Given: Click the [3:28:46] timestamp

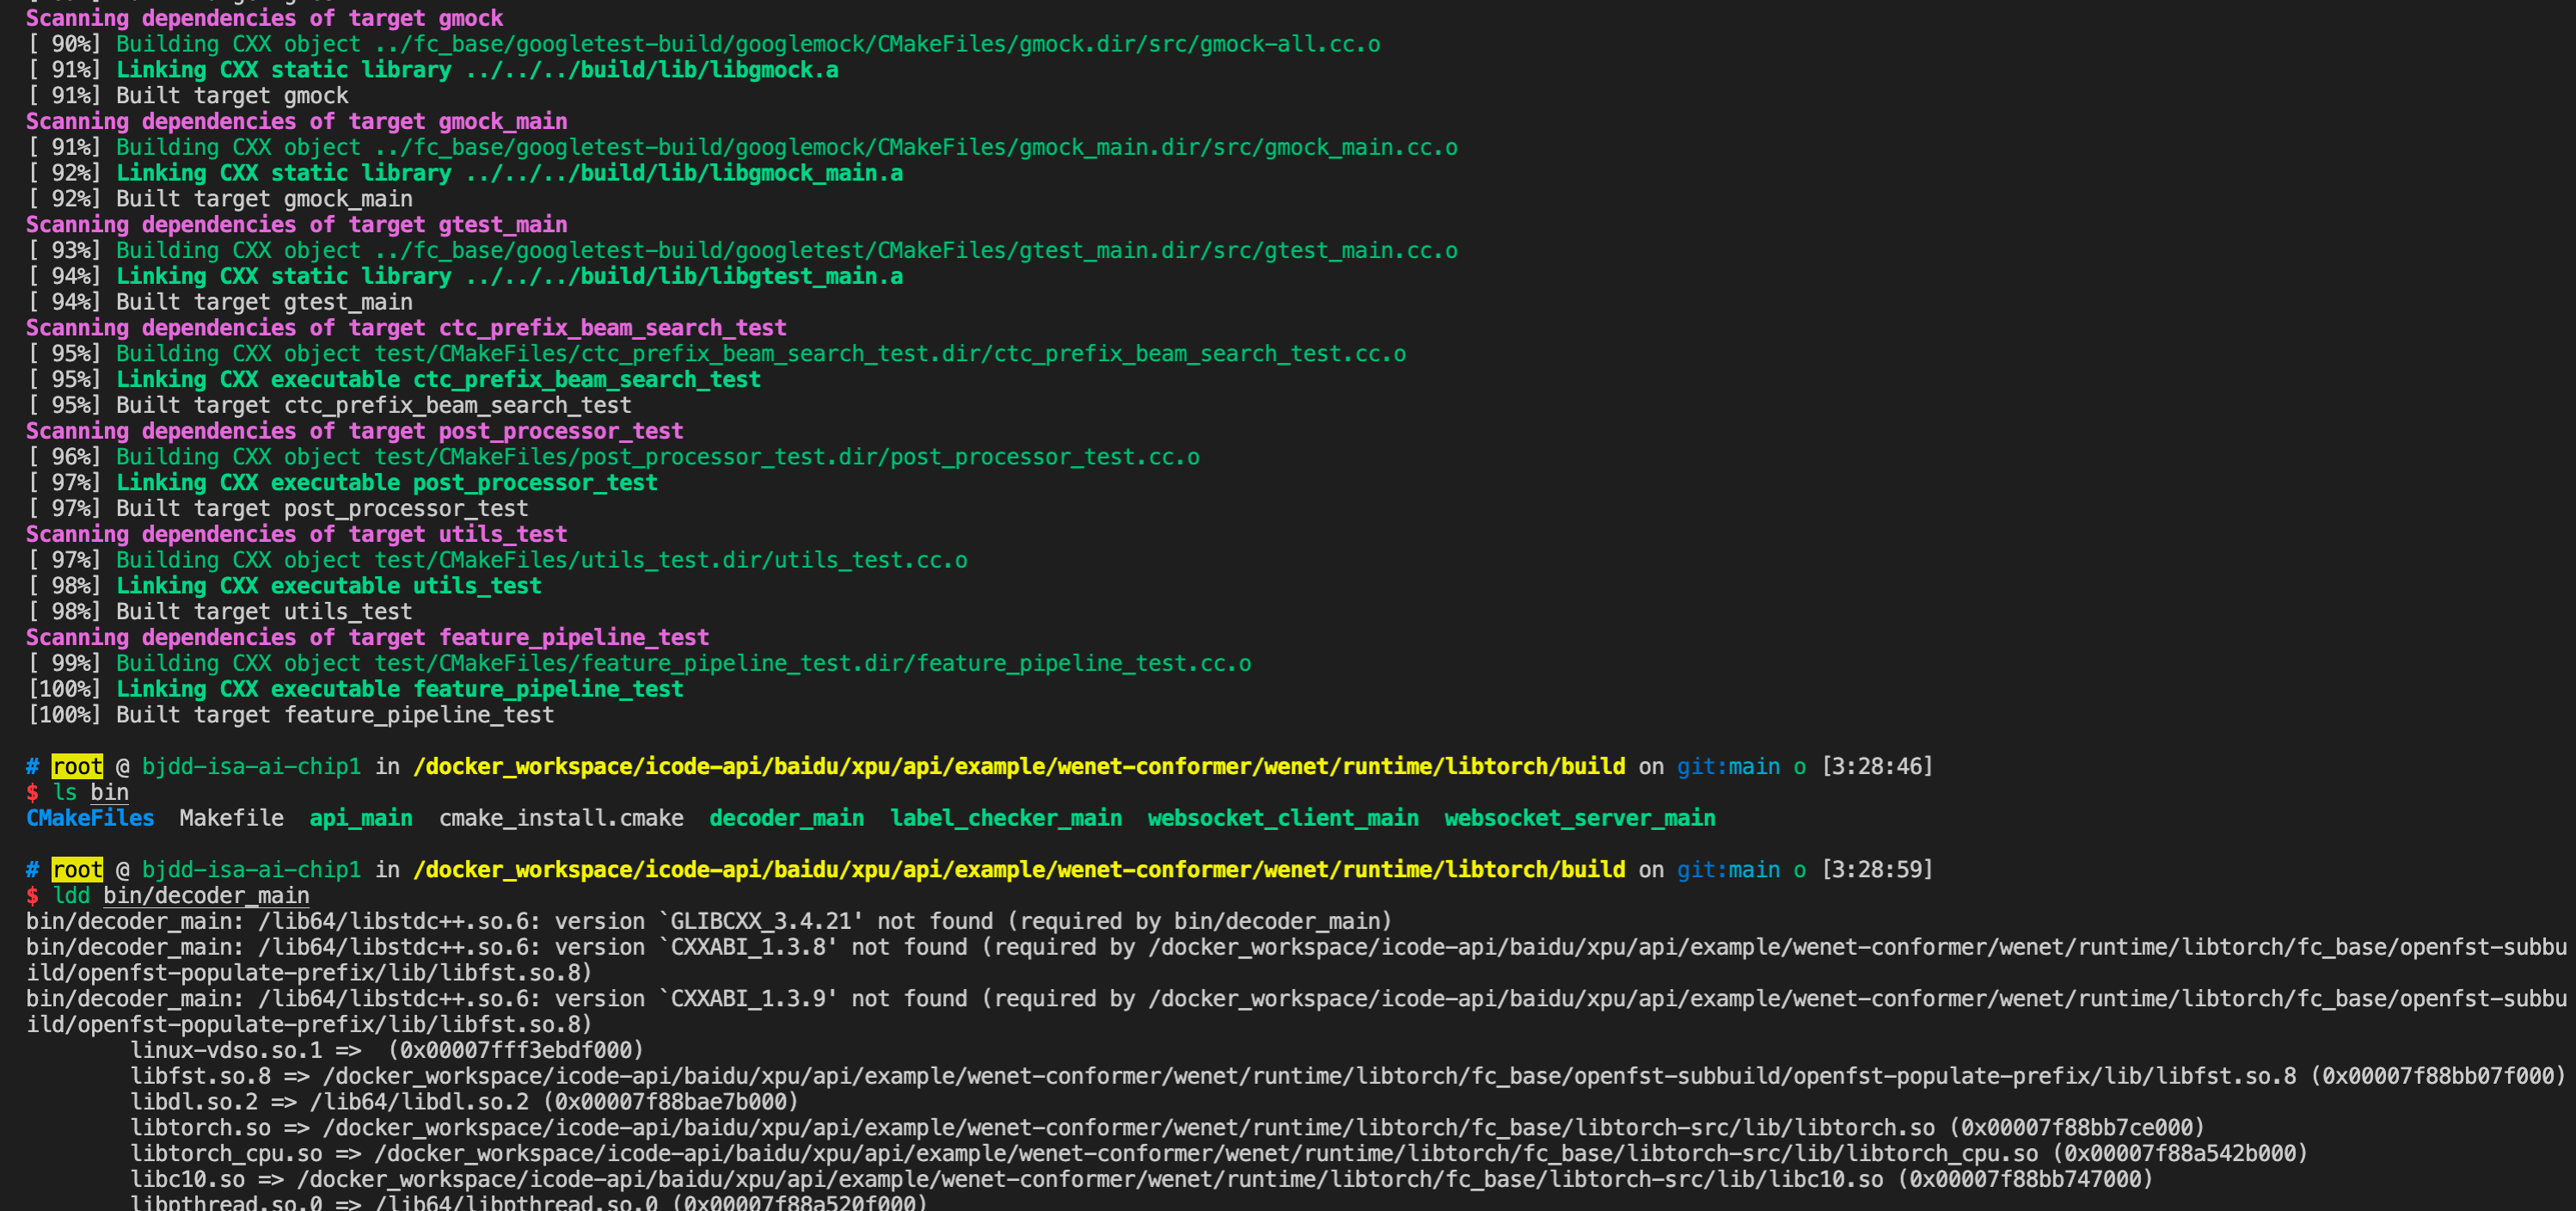Looking at the screenshot, I should point(1877,767).
